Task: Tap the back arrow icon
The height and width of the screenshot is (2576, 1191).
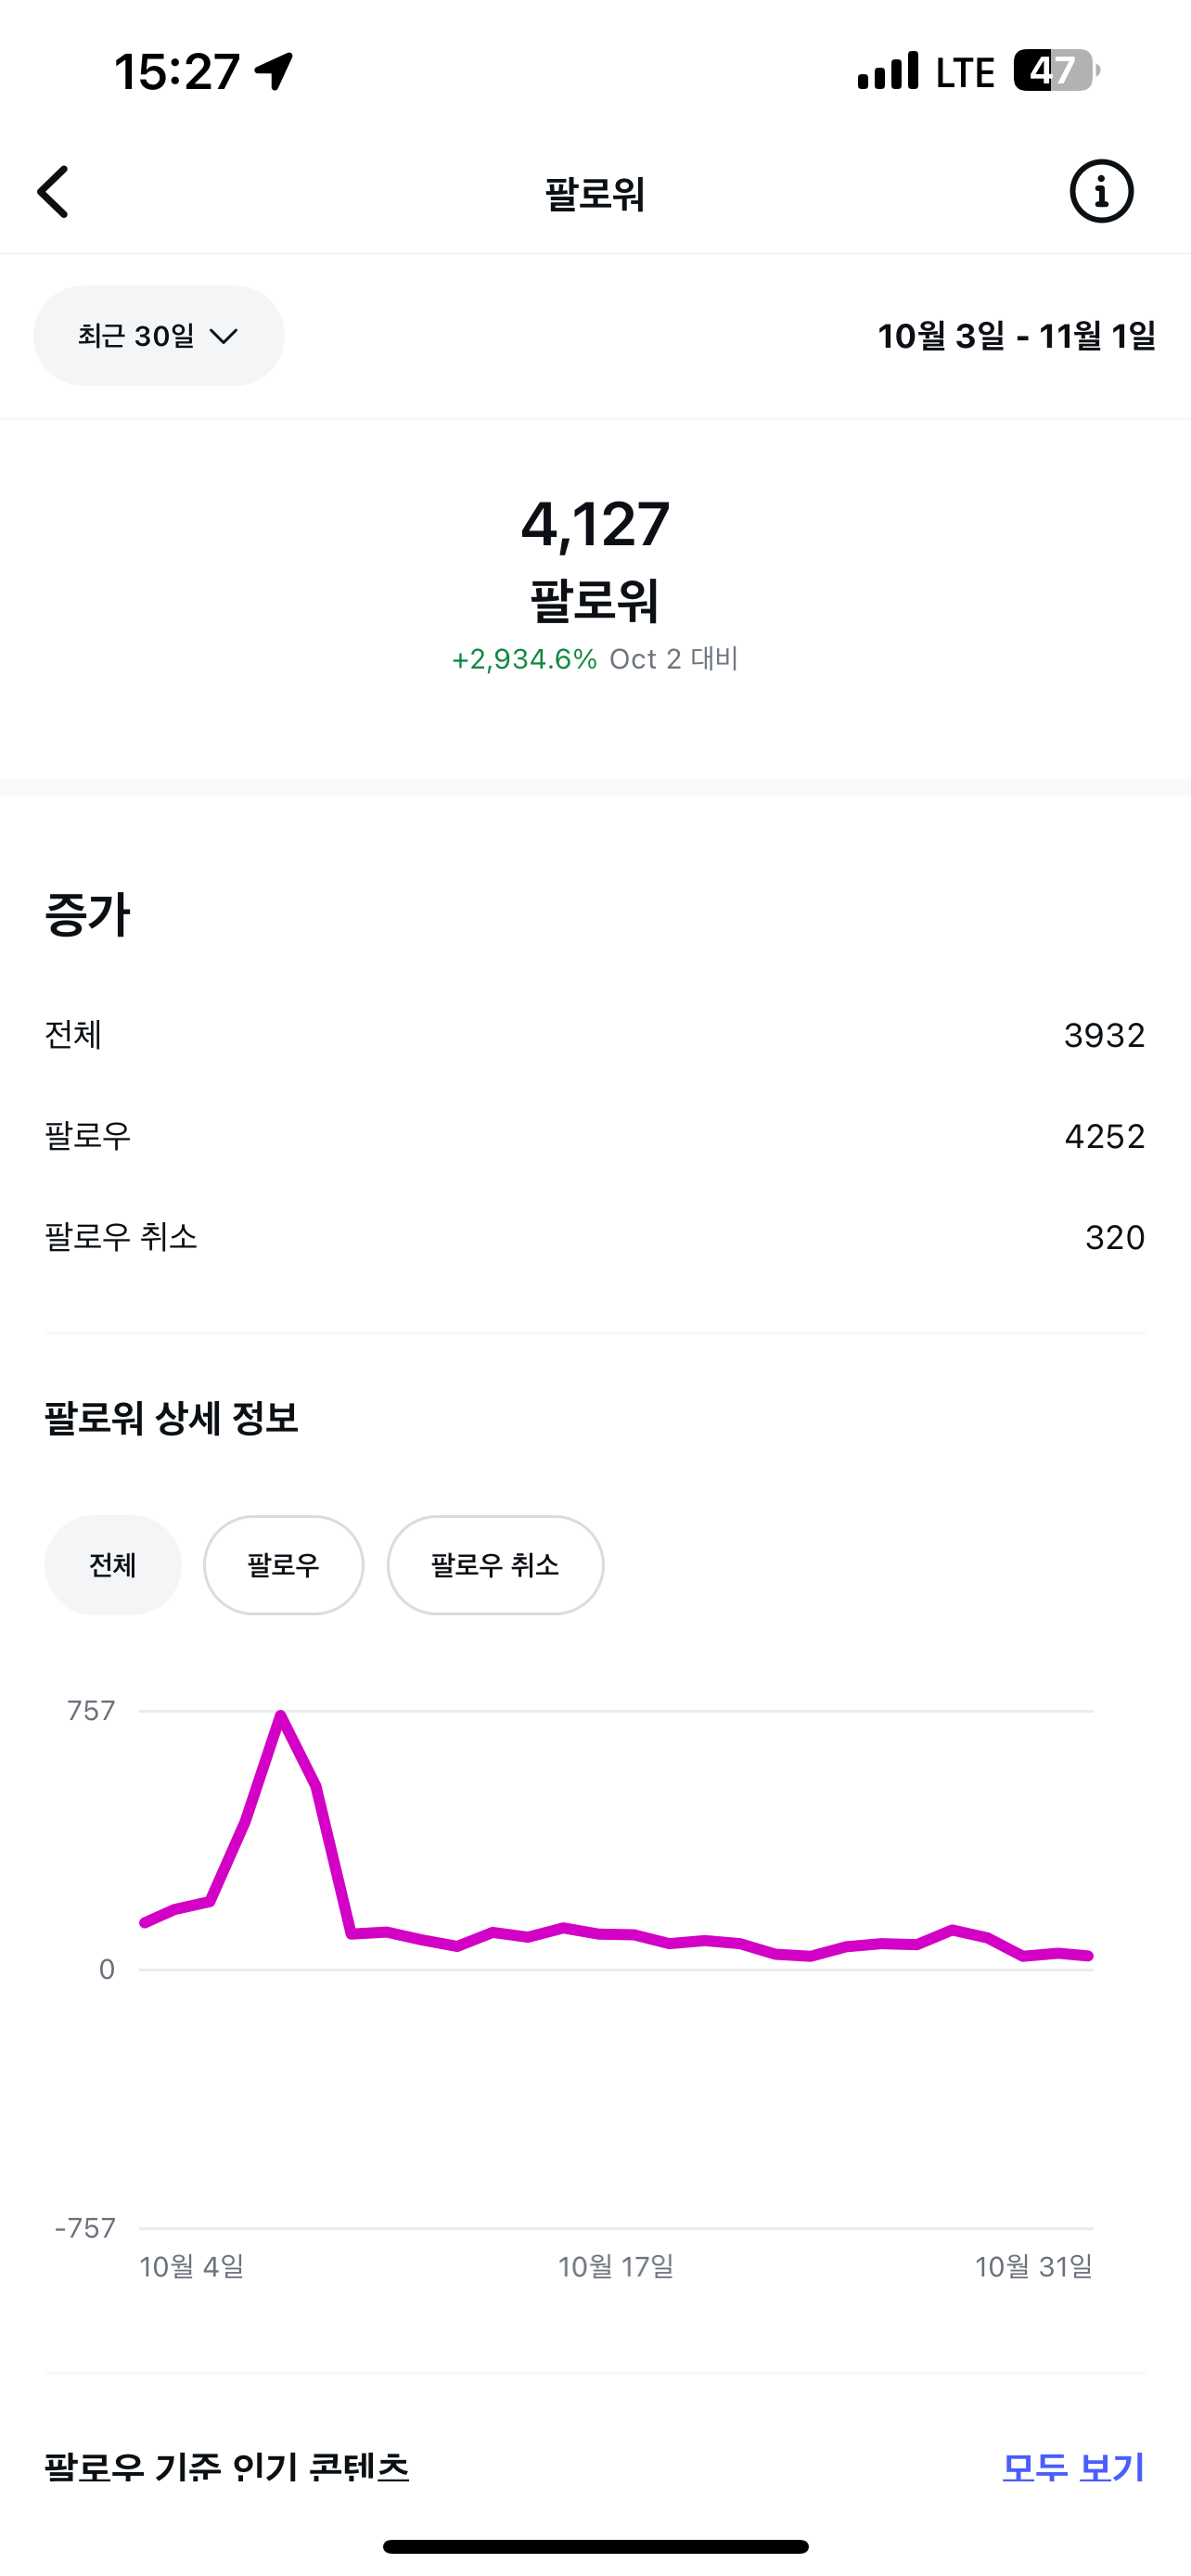Action: pos(54,192)
